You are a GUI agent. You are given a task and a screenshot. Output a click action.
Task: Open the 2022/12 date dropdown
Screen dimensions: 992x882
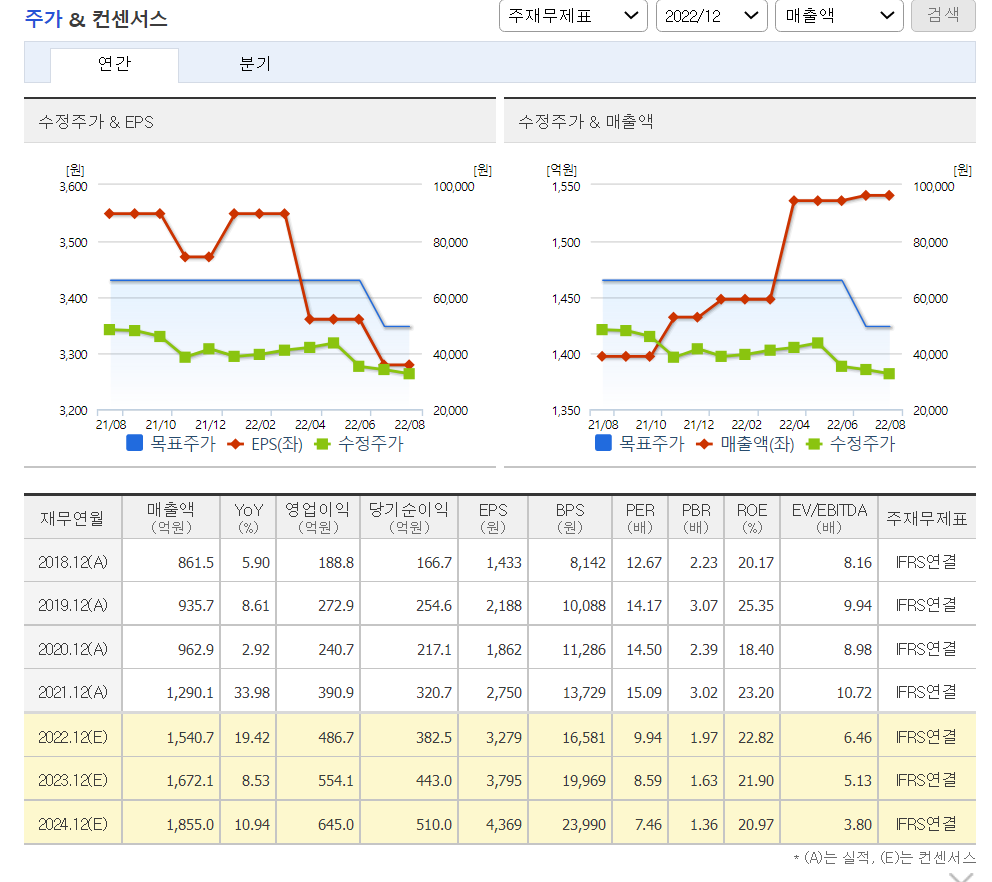tap(712, 16)
